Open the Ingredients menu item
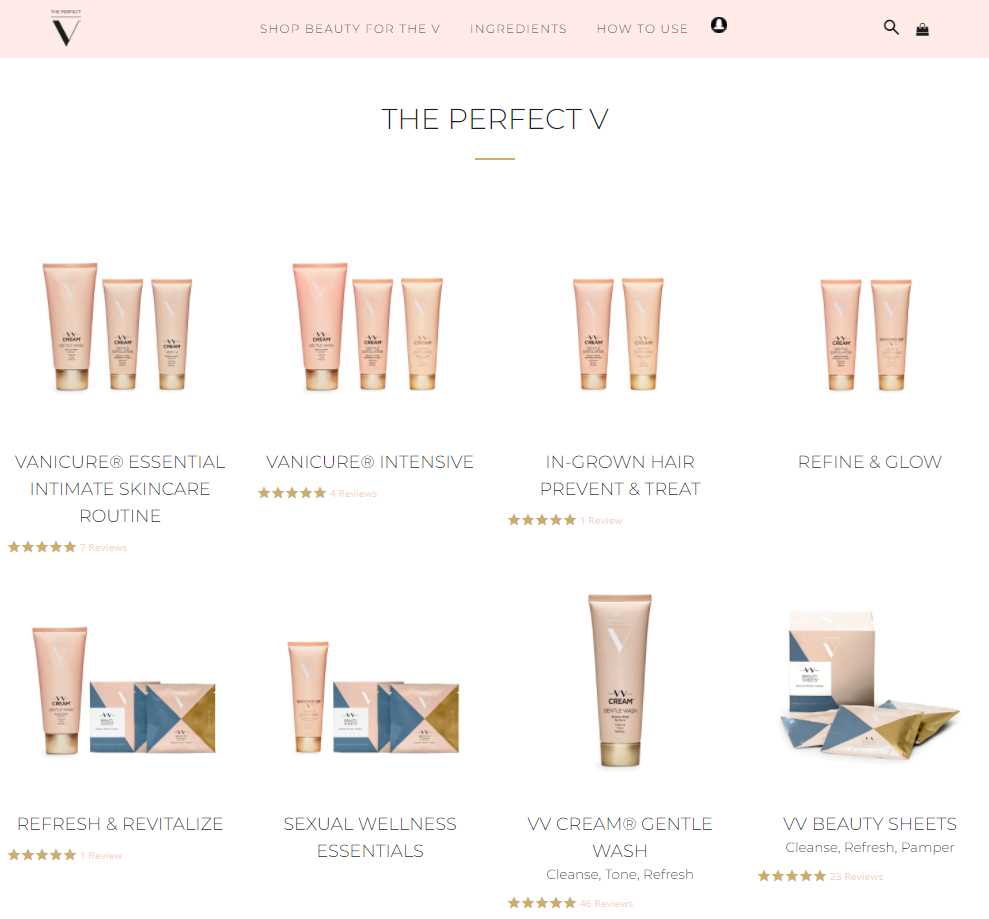This screenshot has height=919, width=989. [518, 29]
